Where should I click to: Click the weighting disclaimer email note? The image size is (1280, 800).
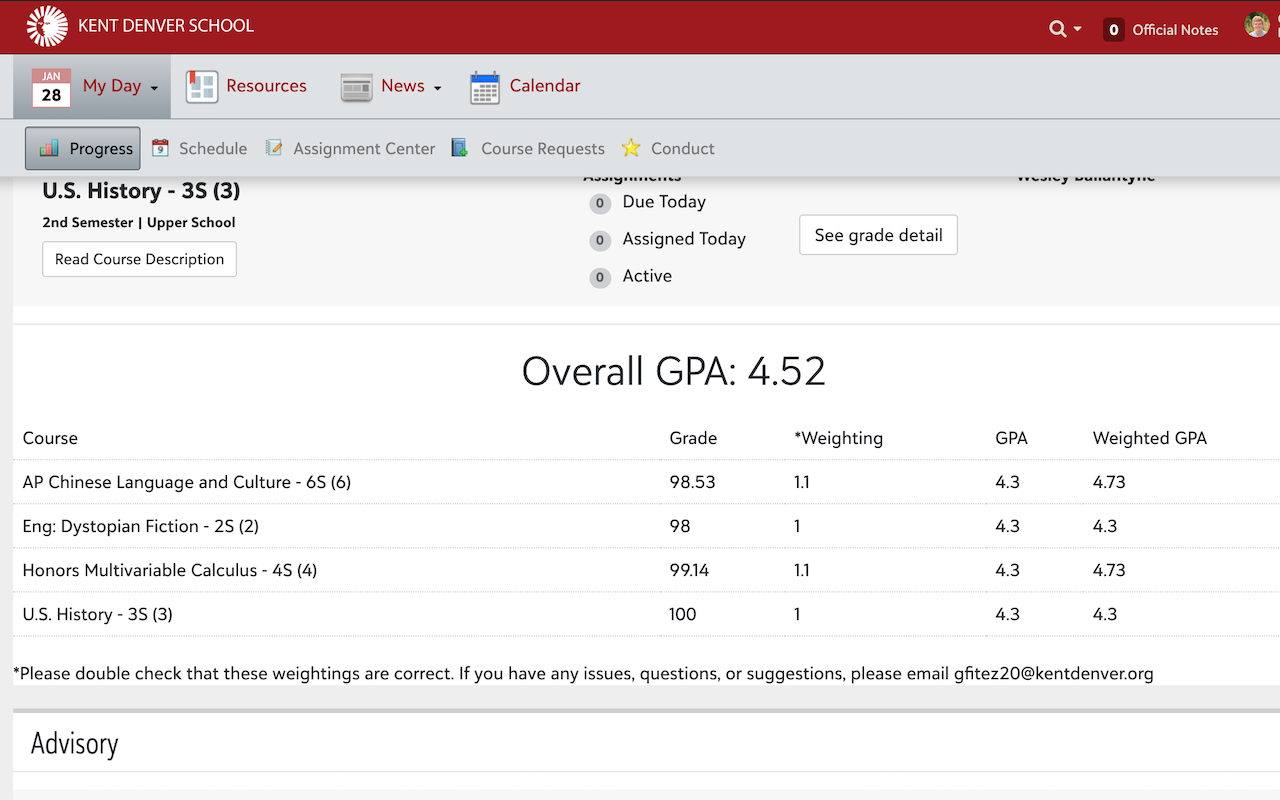click(583, 674)
